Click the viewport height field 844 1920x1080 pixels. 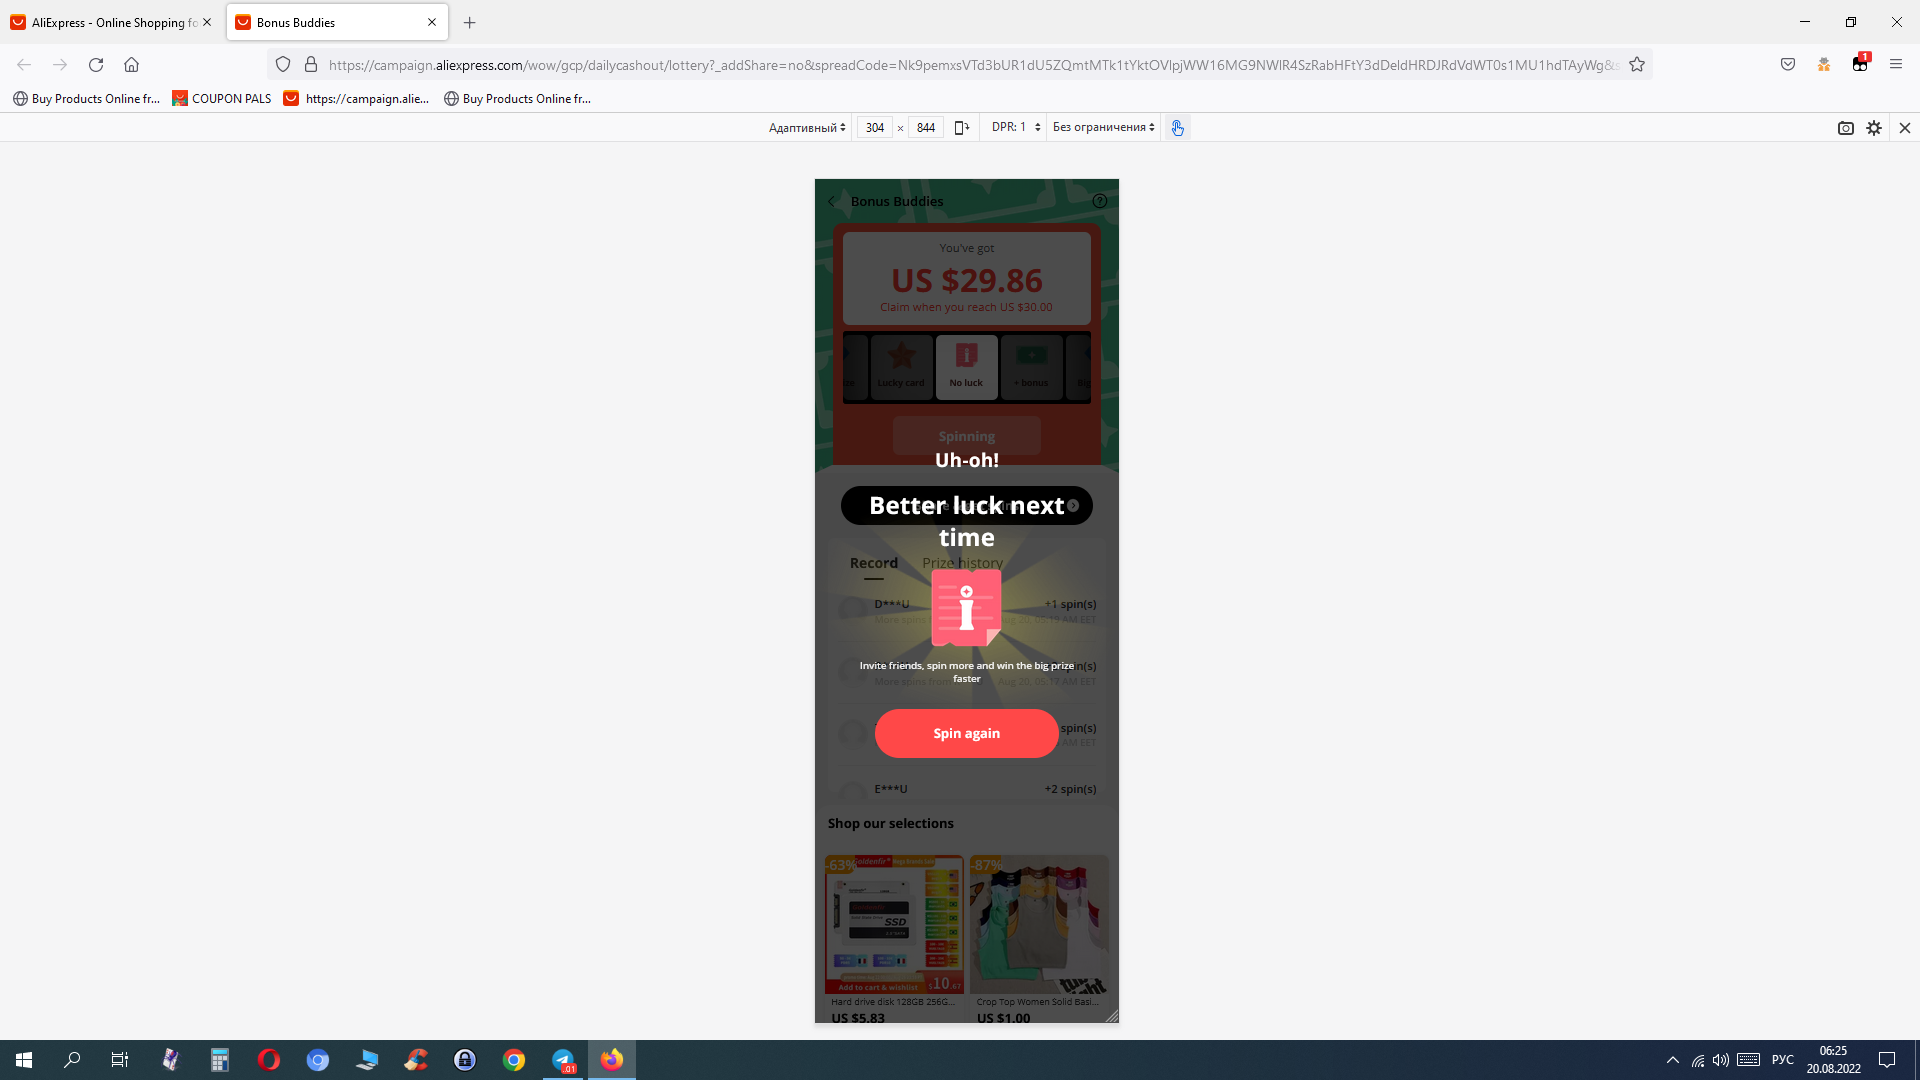click(x=926, y=128)
